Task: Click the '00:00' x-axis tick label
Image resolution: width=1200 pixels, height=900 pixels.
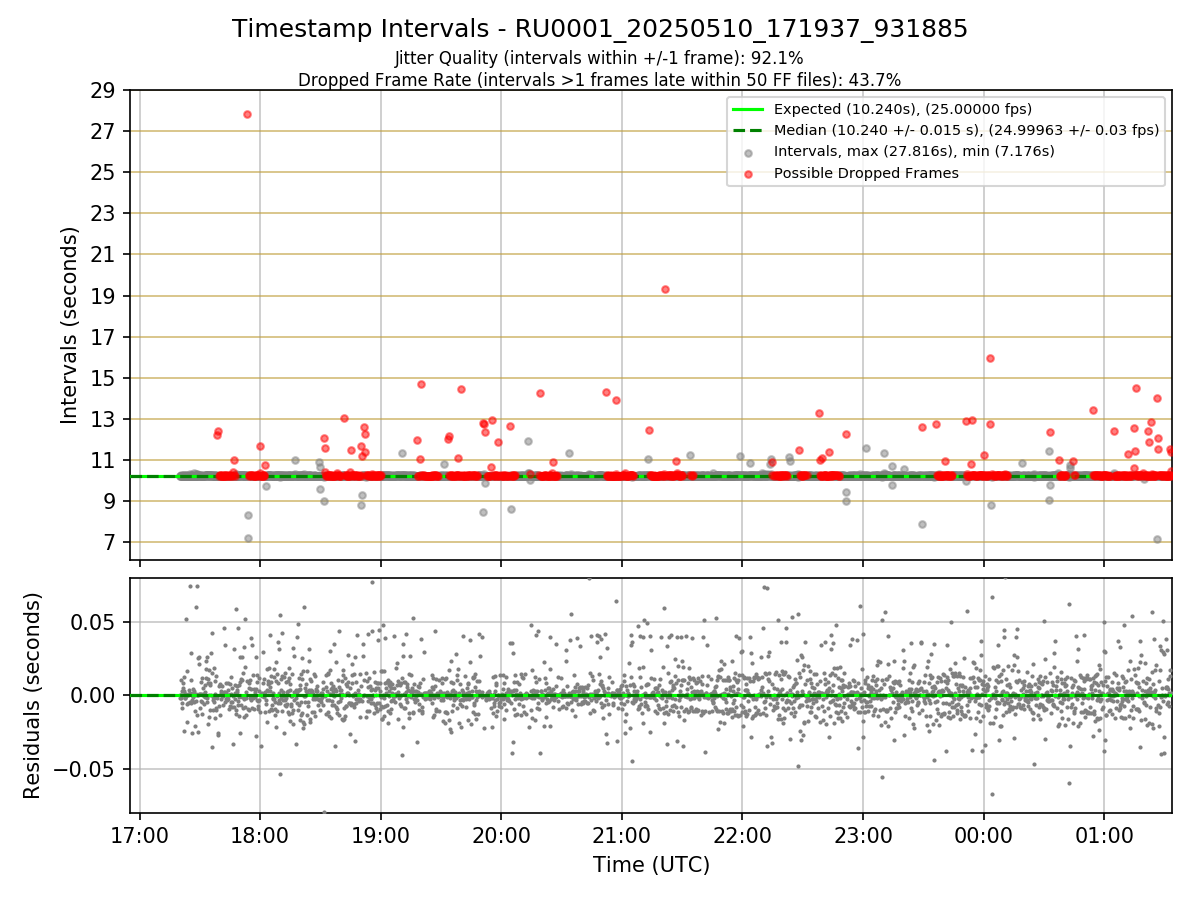Action: (x=984, y=834)
